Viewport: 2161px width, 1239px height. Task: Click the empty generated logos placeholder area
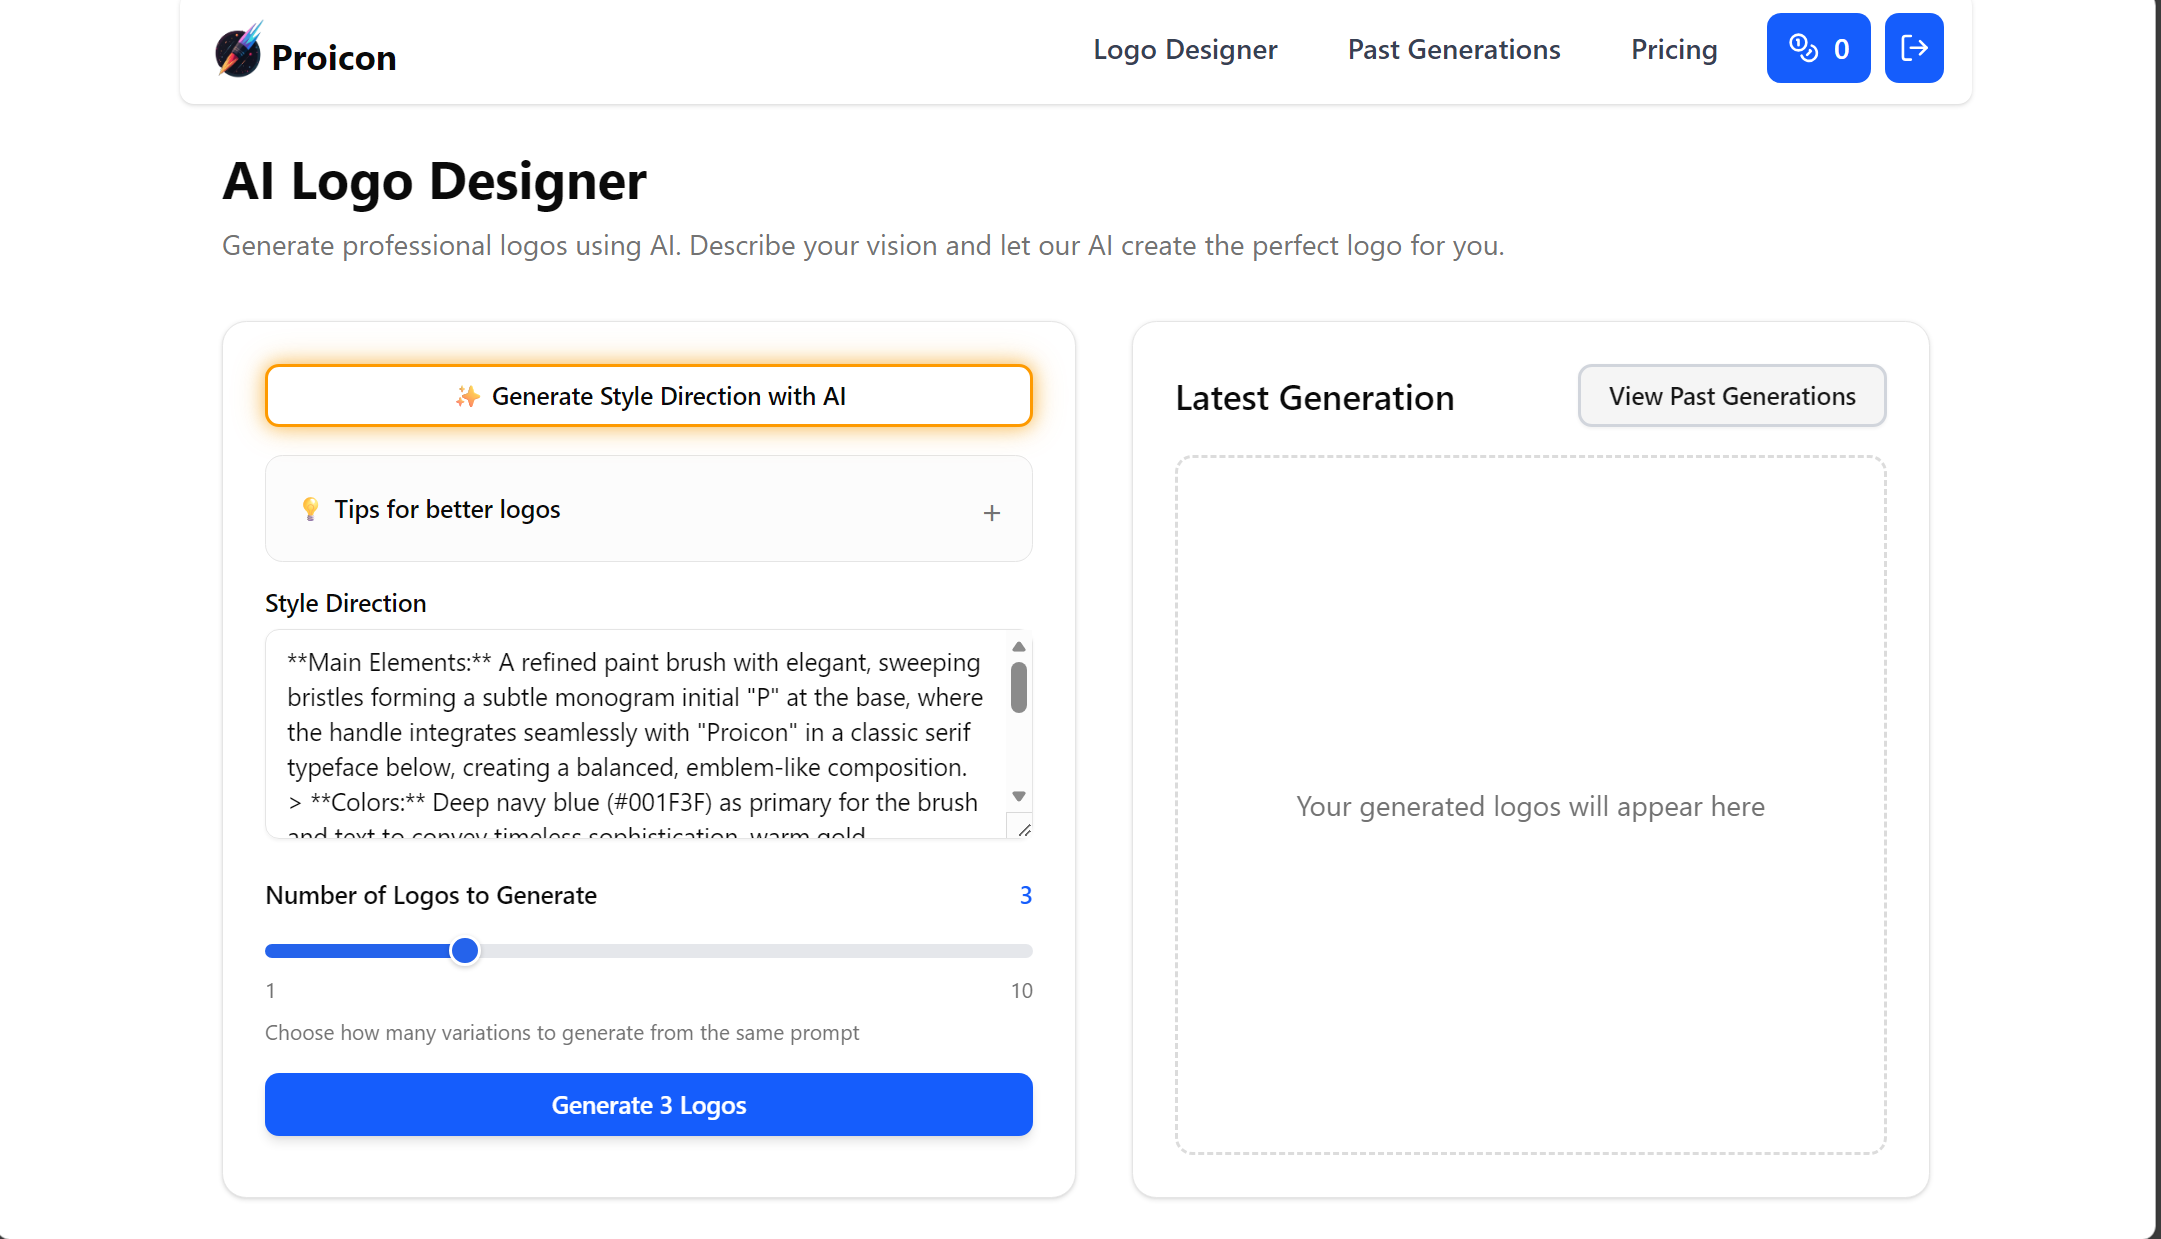pyautogui.click(x=1530, y=805)
